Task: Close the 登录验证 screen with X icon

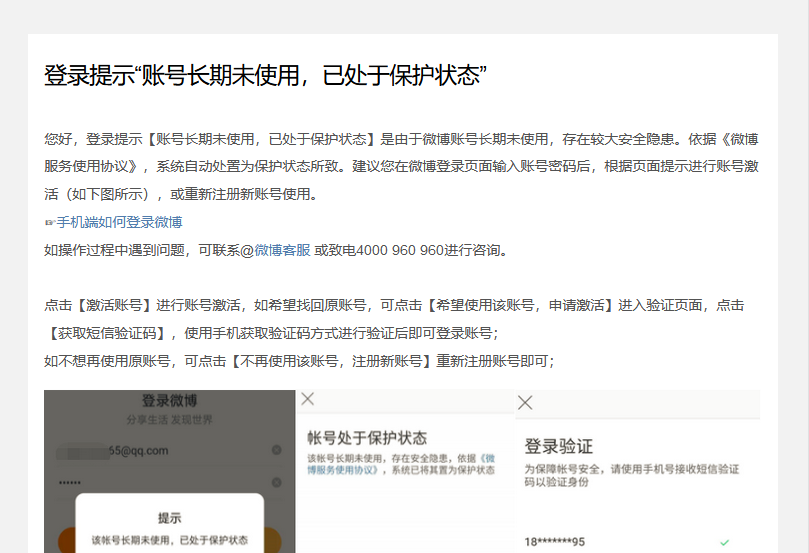Action: point(525,403)
